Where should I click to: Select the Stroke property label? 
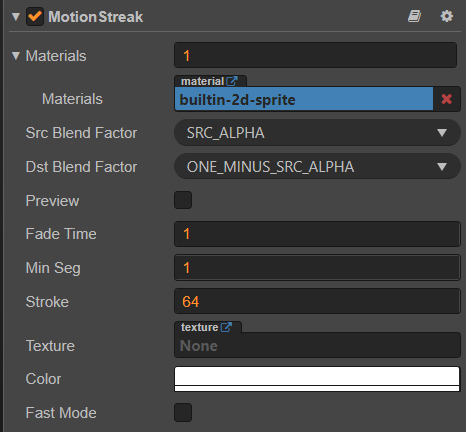coord(47,302)
